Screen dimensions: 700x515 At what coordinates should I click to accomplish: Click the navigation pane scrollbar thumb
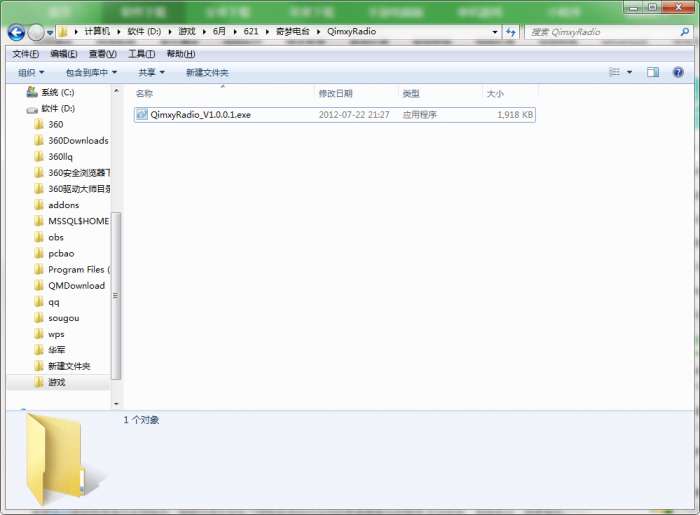pos(116,295)
